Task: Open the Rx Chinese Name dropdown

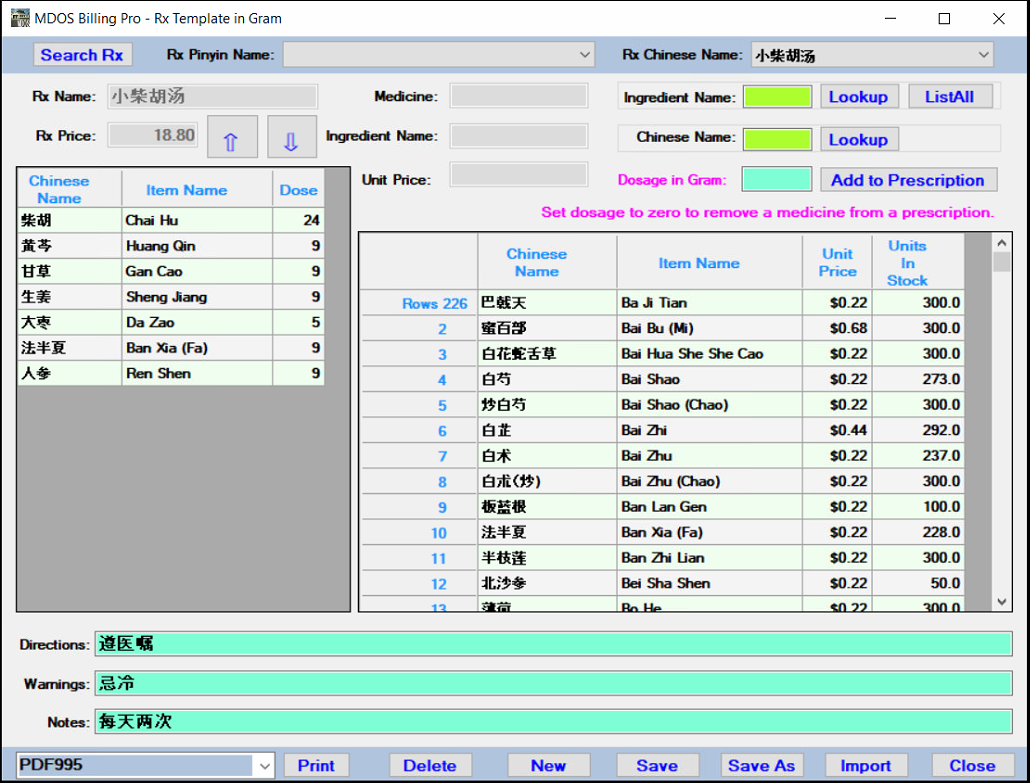Action: [x=984, y=54]
